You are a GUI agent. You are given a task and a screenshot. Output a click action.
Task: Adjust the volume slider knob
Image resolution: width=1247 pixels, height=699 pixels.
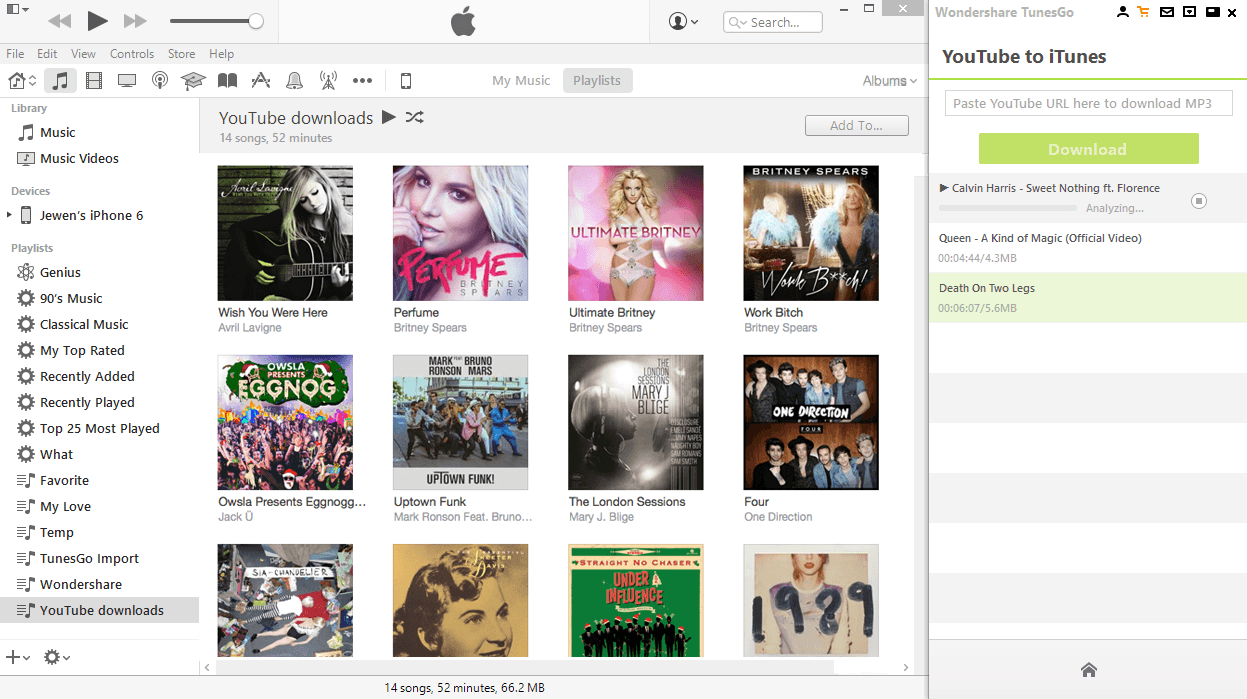[256, 21]
